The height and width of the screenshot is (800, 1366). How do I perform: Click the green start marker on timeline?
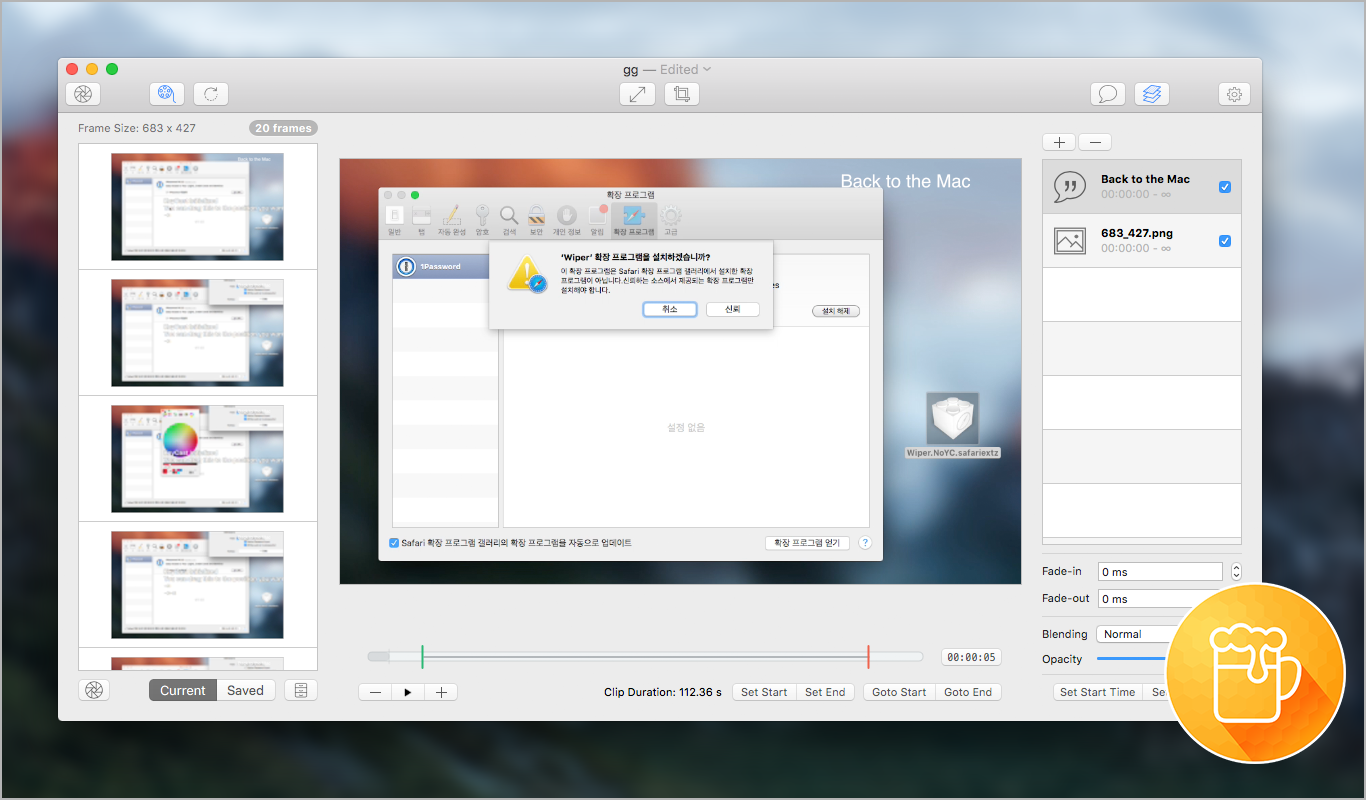[x=422, y=657]
